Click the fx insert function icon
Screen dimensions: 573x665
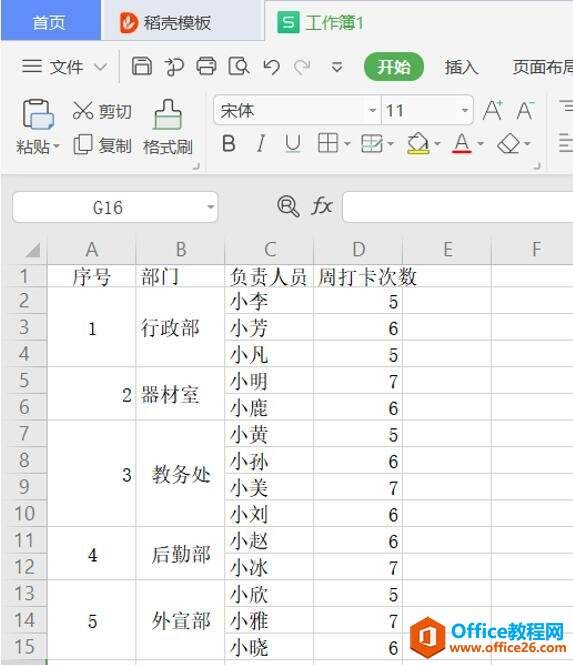[x=321, y=207]
